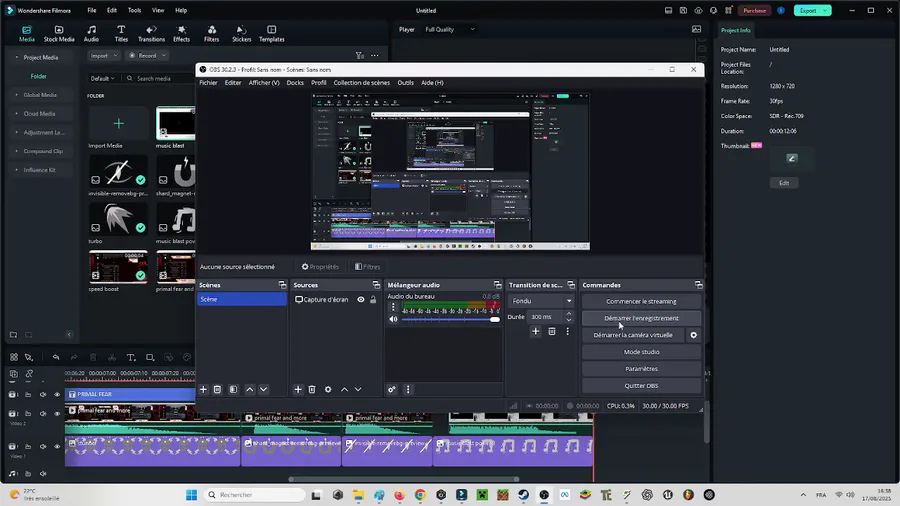Move scene down in OBS Scènes panel

(x=263, y=390)
